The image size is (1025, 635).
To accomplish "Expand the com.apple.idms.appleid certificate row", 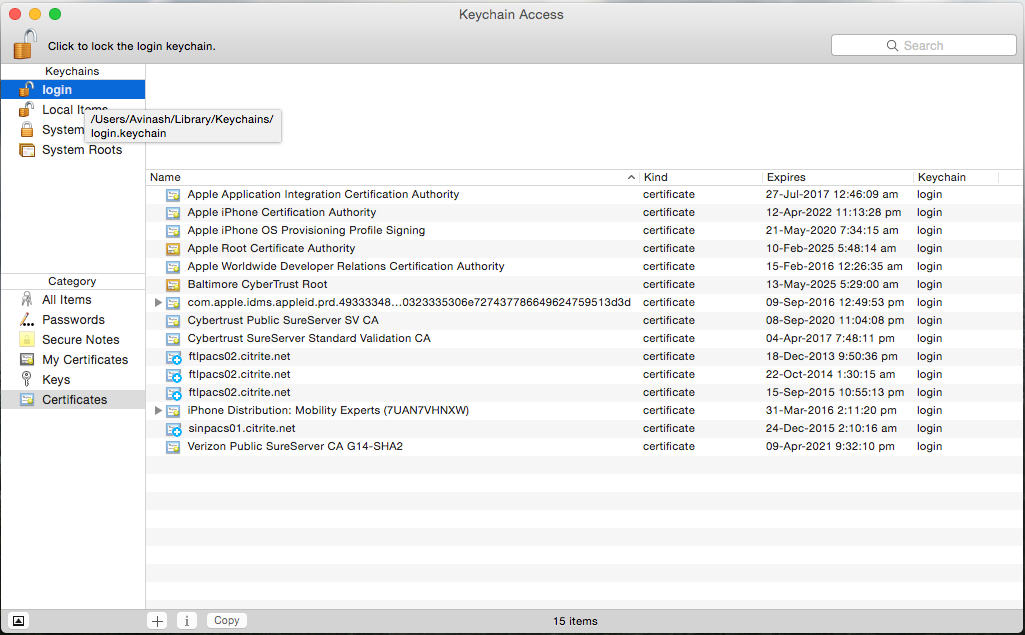I will [158, 302].
